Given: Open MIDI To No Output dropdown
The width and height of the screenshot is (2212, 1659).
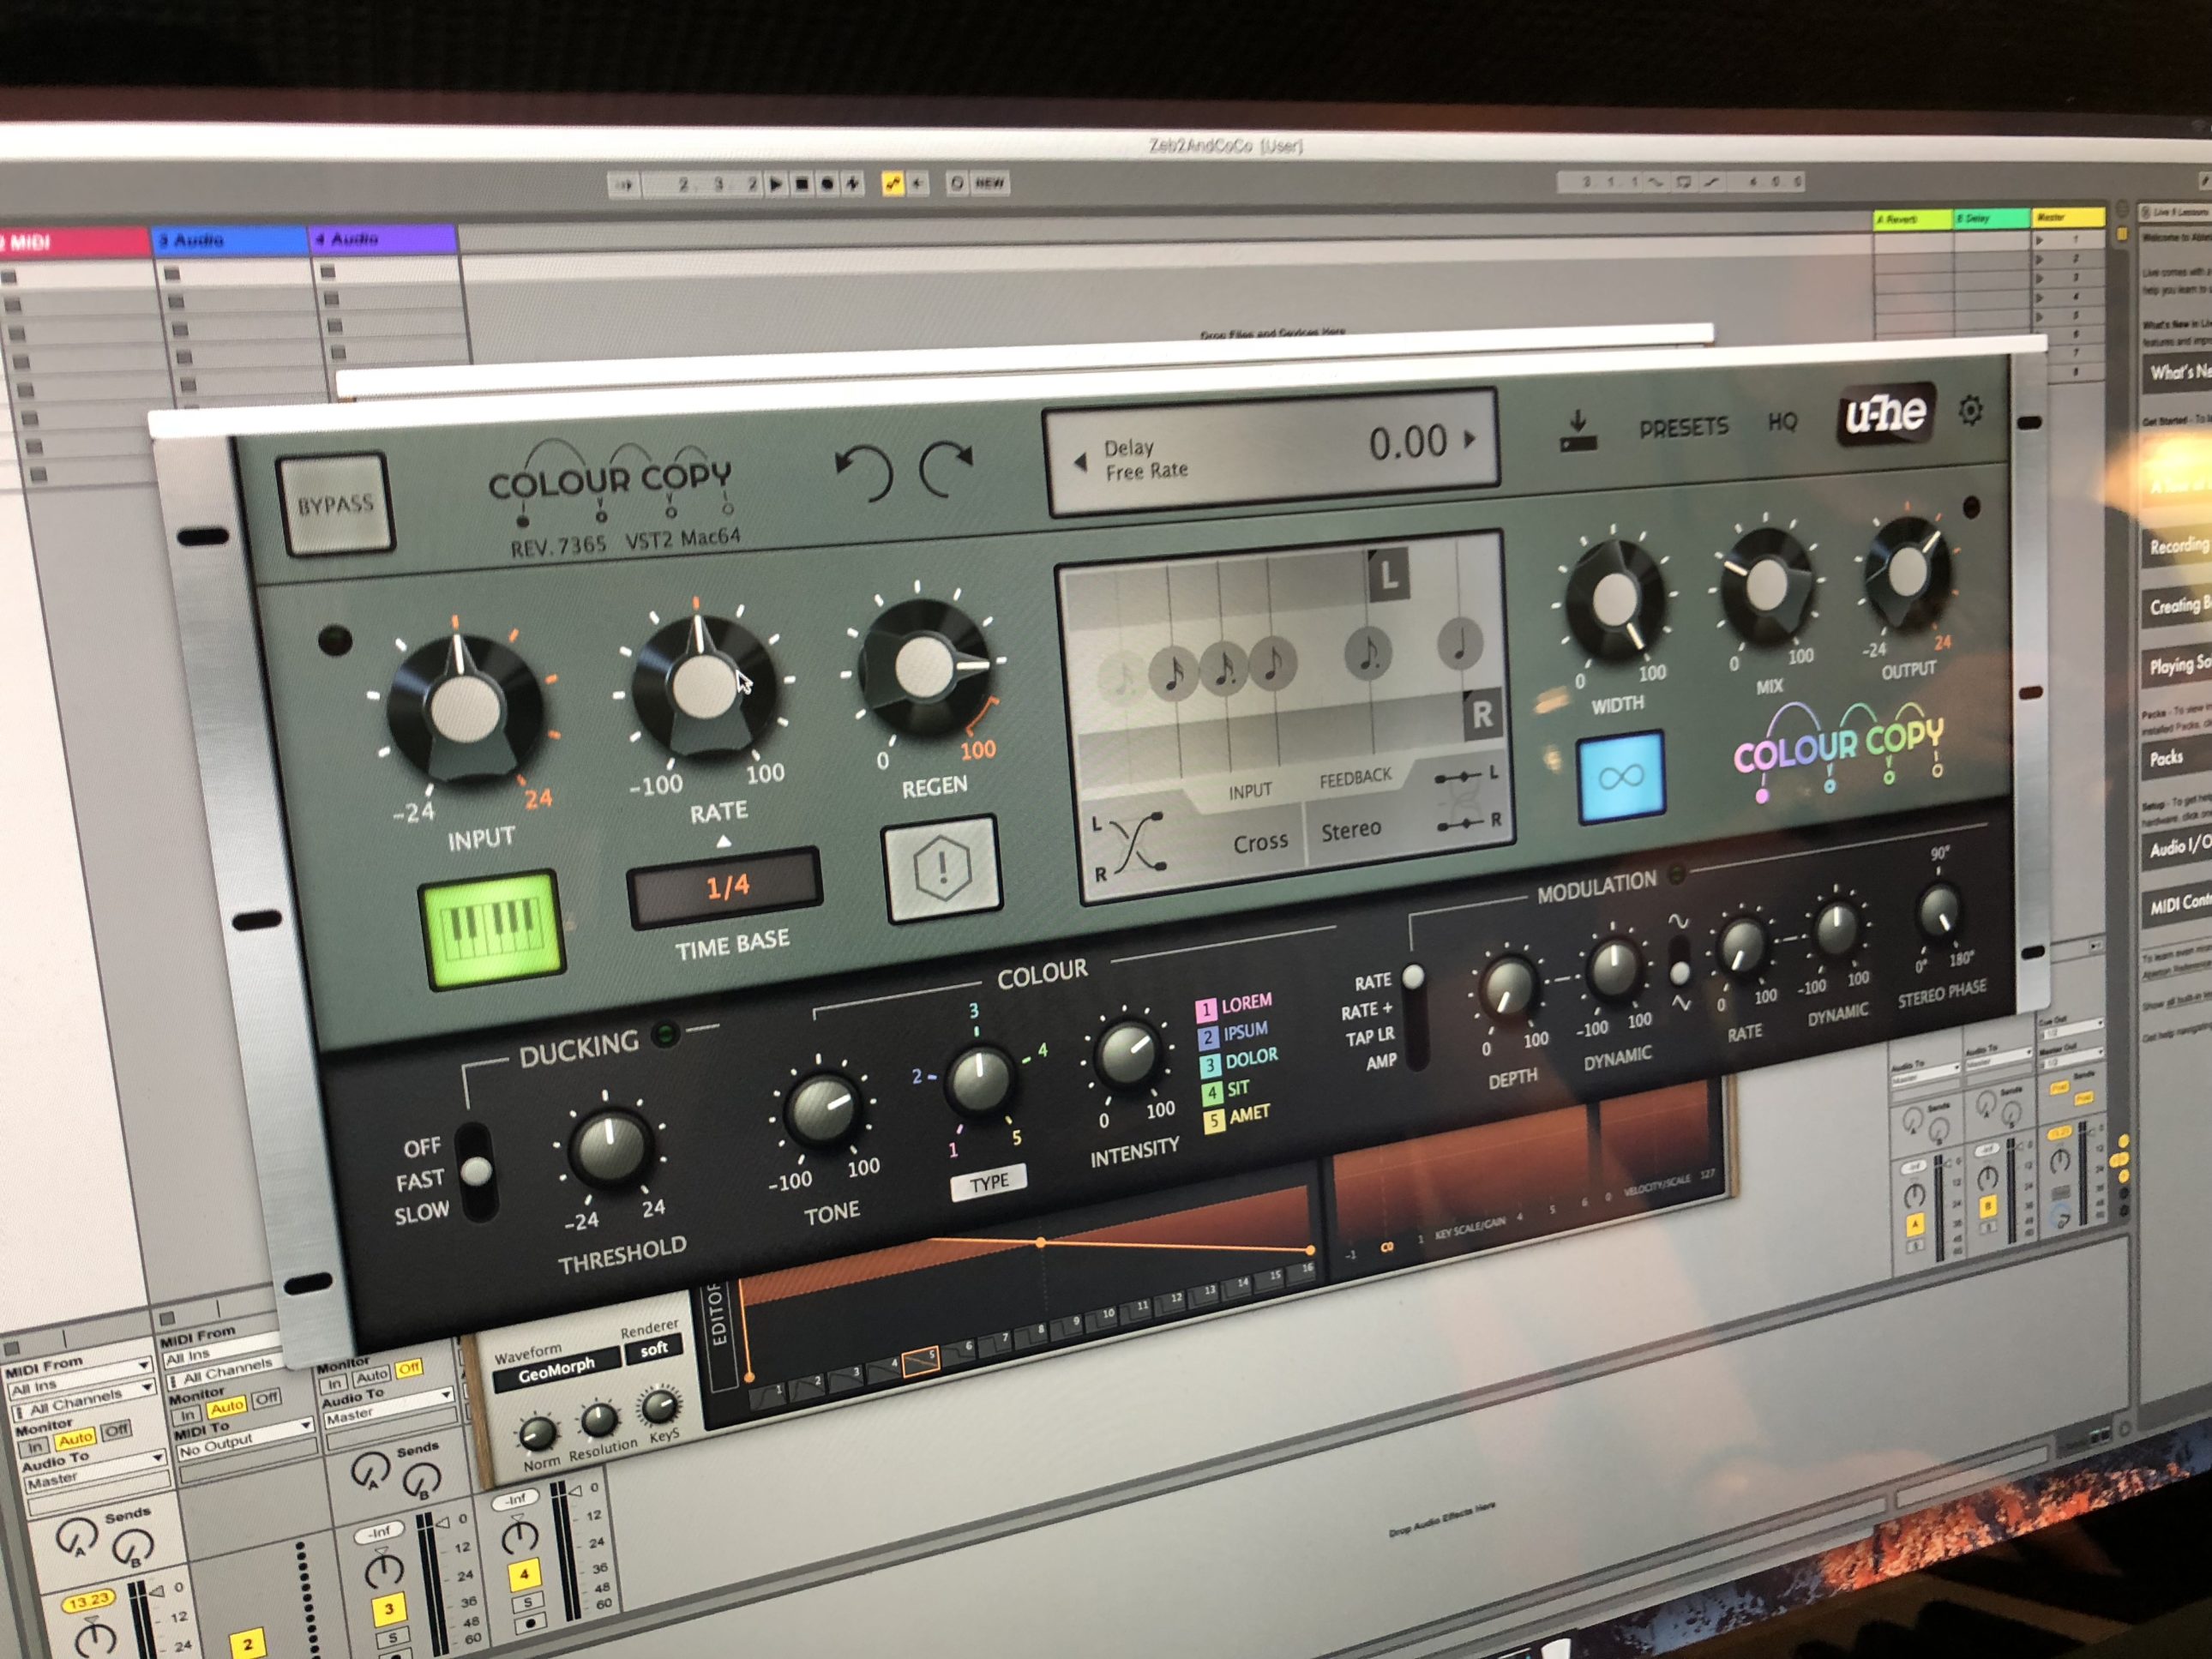Looking at the screenshot, I should tap(244, 1440).
